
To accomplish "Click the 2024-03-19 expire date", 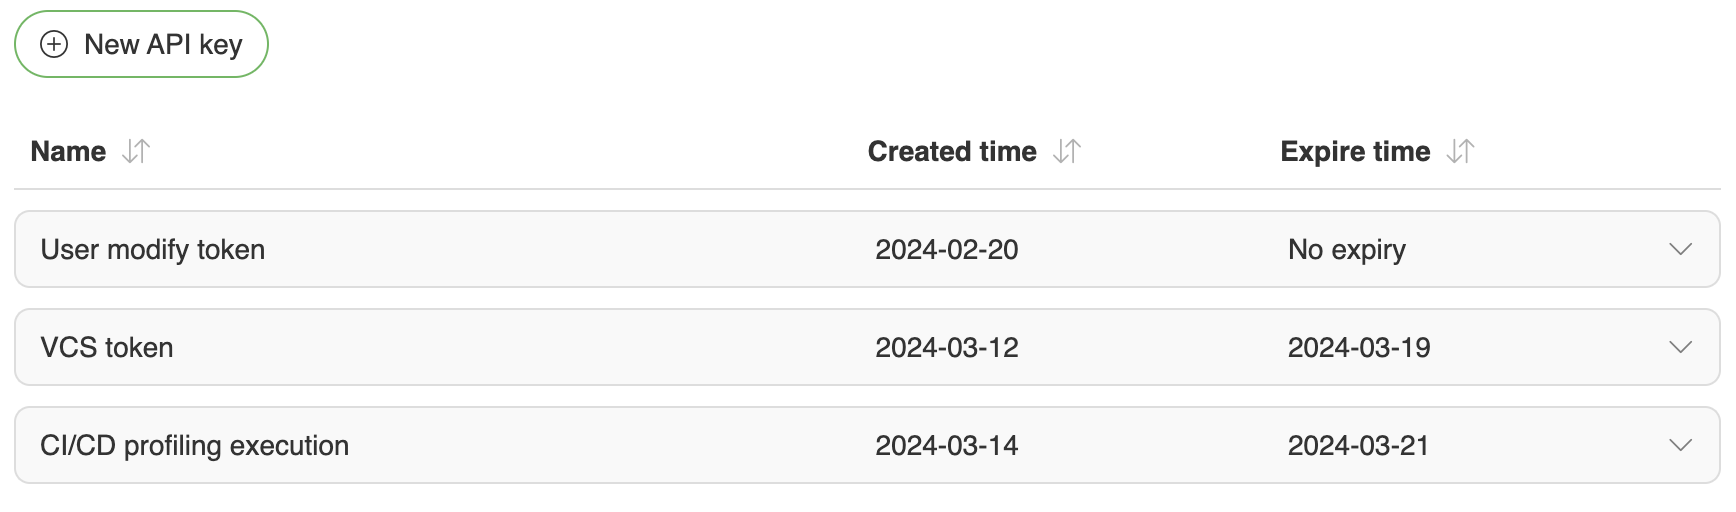I will pyautogui.click(x=1358, y=347).
